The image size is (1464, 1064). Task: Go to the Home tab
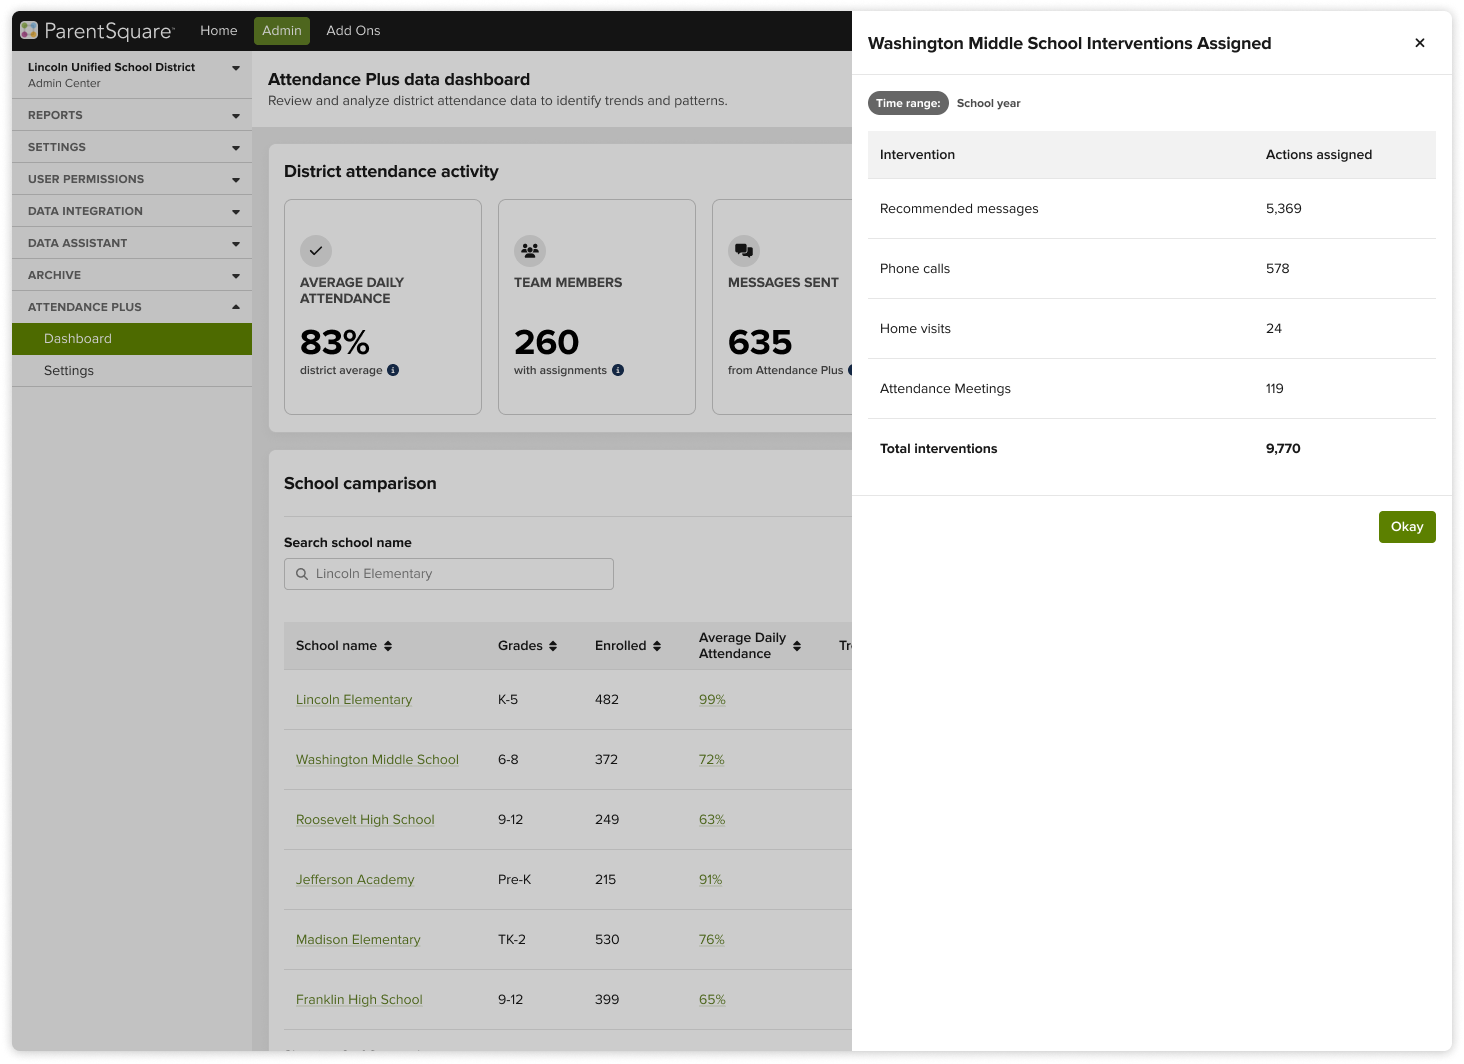coord(218,31)
